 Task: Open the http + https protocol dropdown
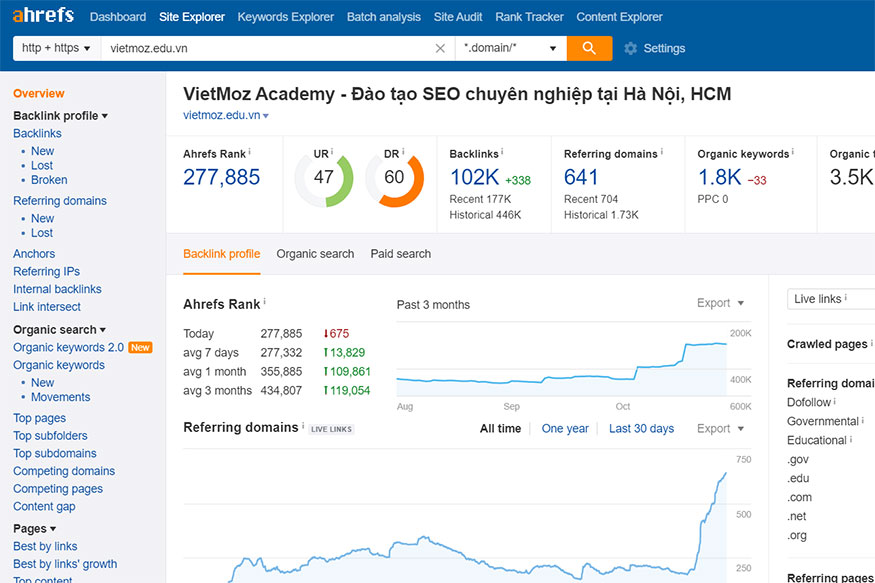click(56, 48)
